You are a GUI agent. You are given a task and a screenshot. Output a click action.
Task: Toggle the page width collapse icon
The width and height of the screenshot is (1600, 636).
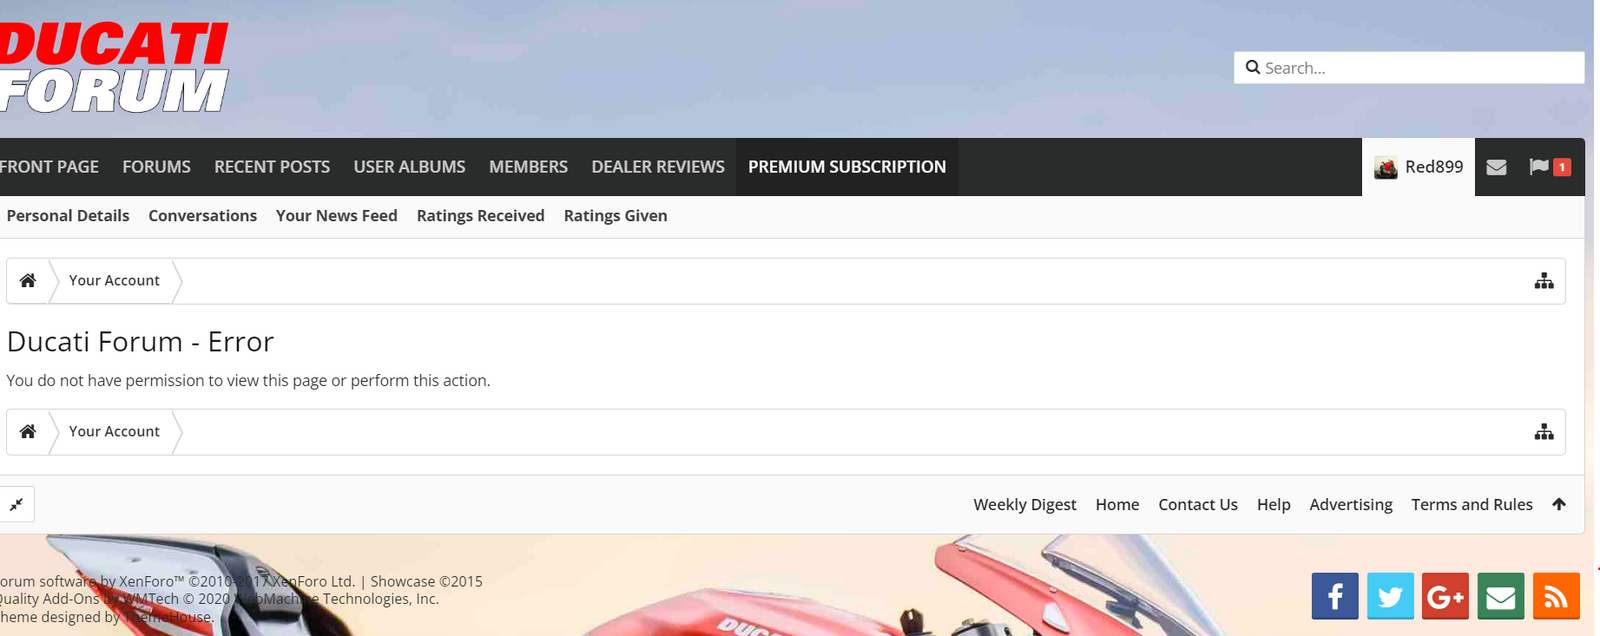(16, 504)
